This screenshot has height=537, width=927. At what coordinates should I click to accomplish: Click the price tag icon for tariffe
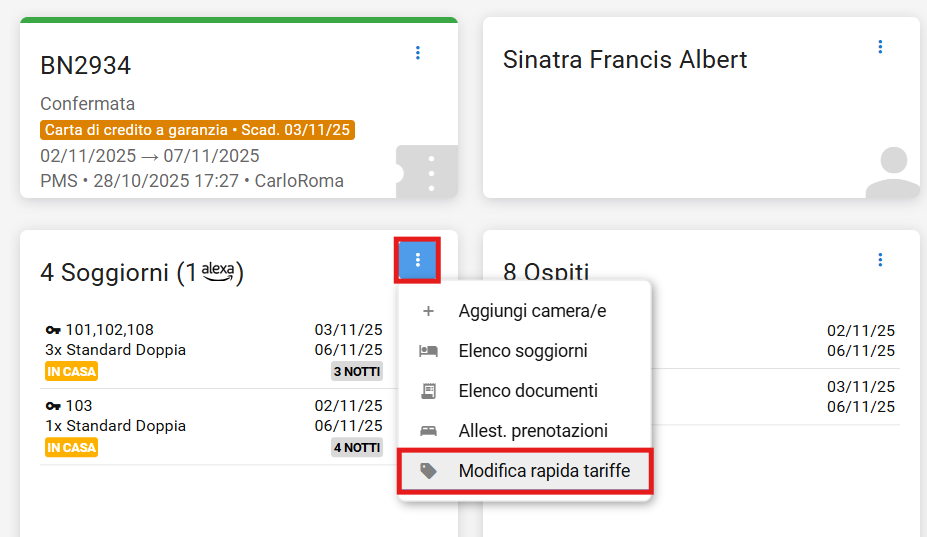coord(428,471)
